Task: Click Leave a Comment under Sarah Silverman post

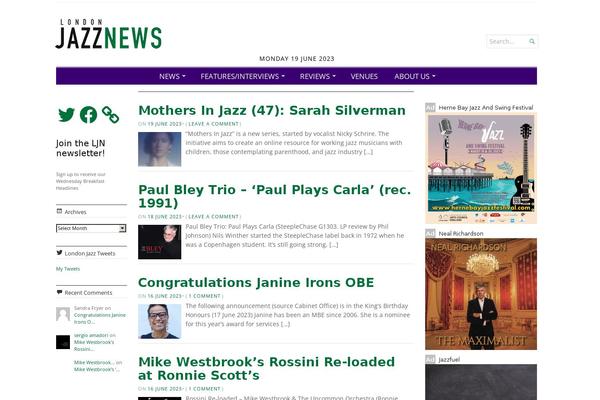Action: tap(213, 124)
